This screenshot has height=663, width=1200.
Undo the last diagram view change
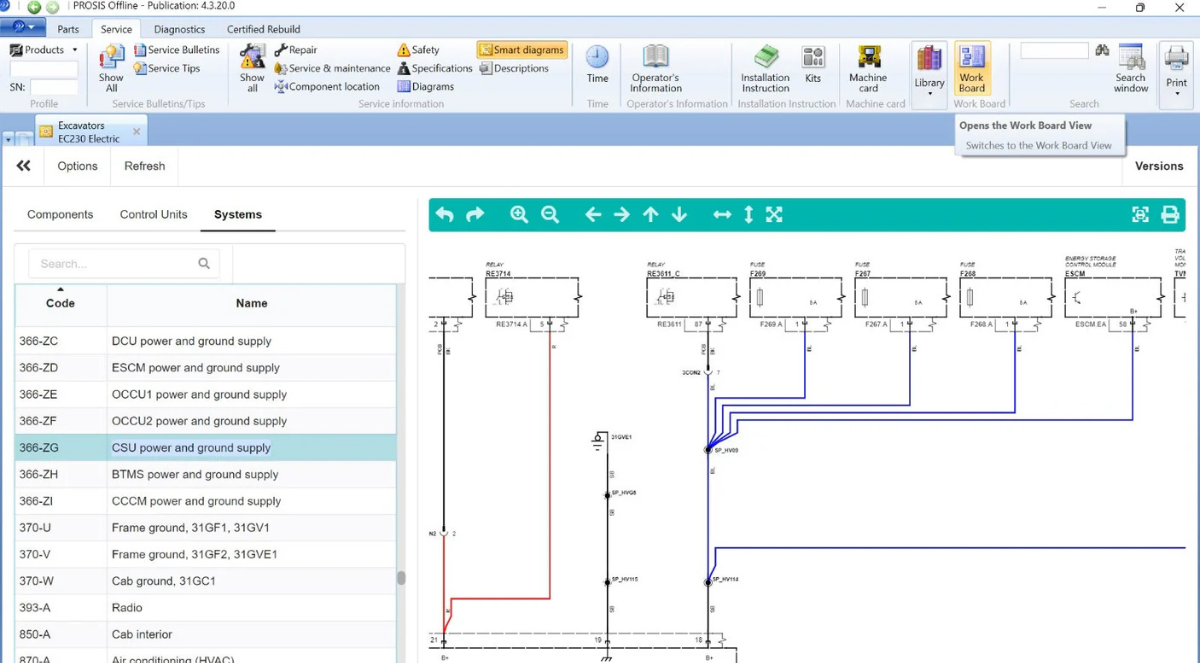(445, 214)
